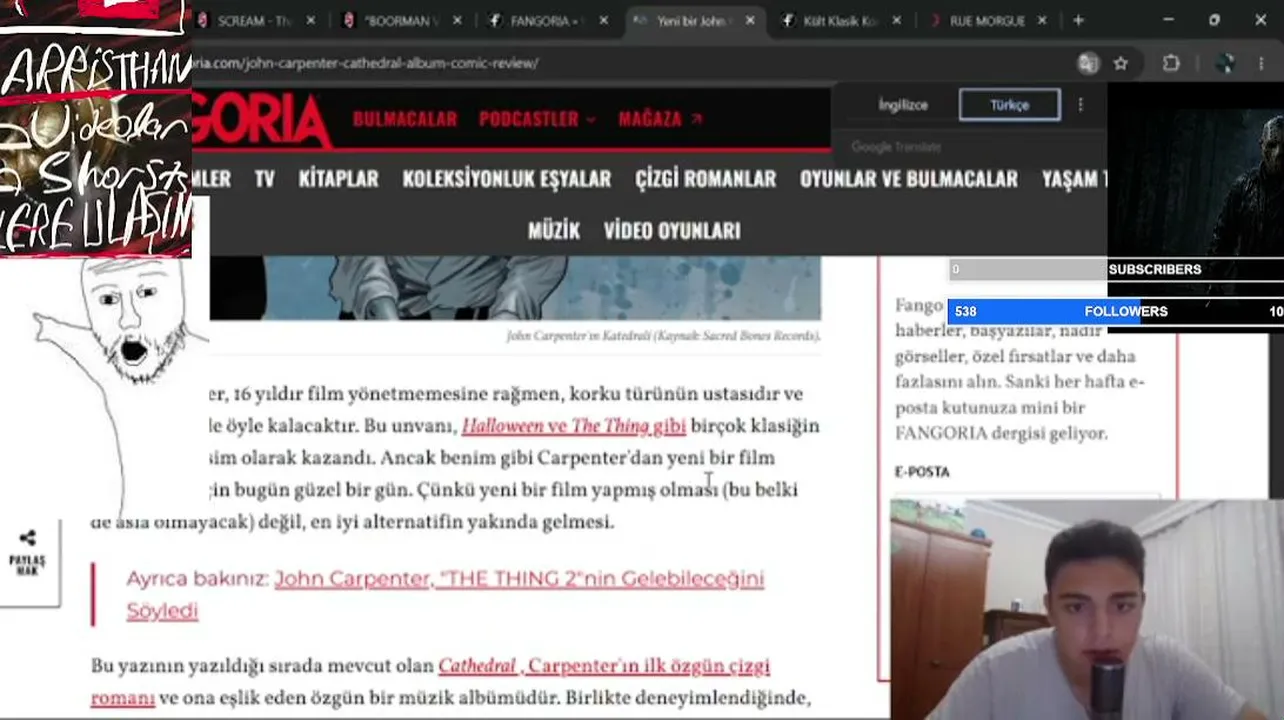Go to the MÜZİK section
1284x720 pixels.
553,231
